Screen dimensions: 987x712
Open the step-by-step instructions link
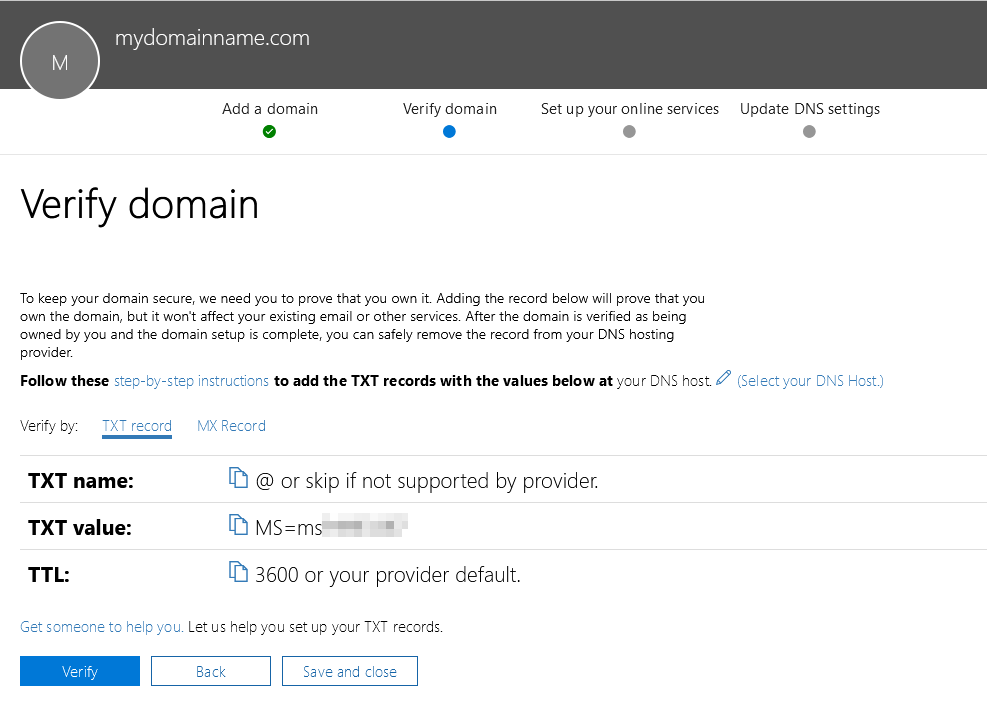pos(191,381)
